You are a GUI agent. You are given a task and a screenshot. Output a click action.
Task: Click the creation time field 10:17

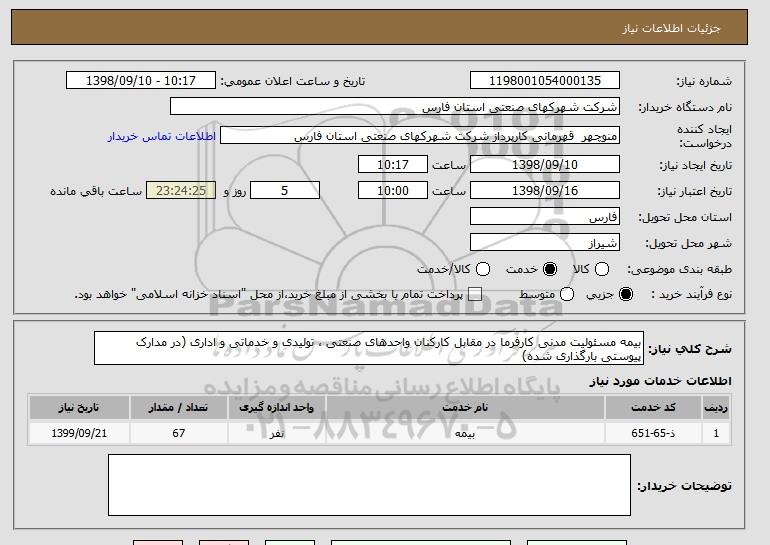click(393, 164)
